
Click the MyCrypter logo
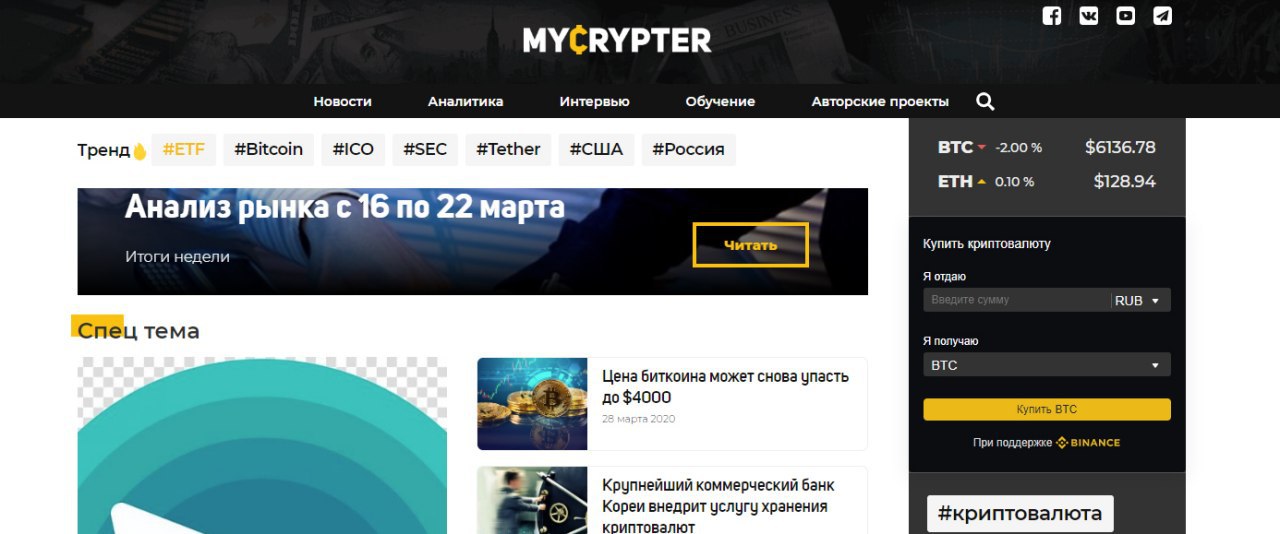[617, 40]
